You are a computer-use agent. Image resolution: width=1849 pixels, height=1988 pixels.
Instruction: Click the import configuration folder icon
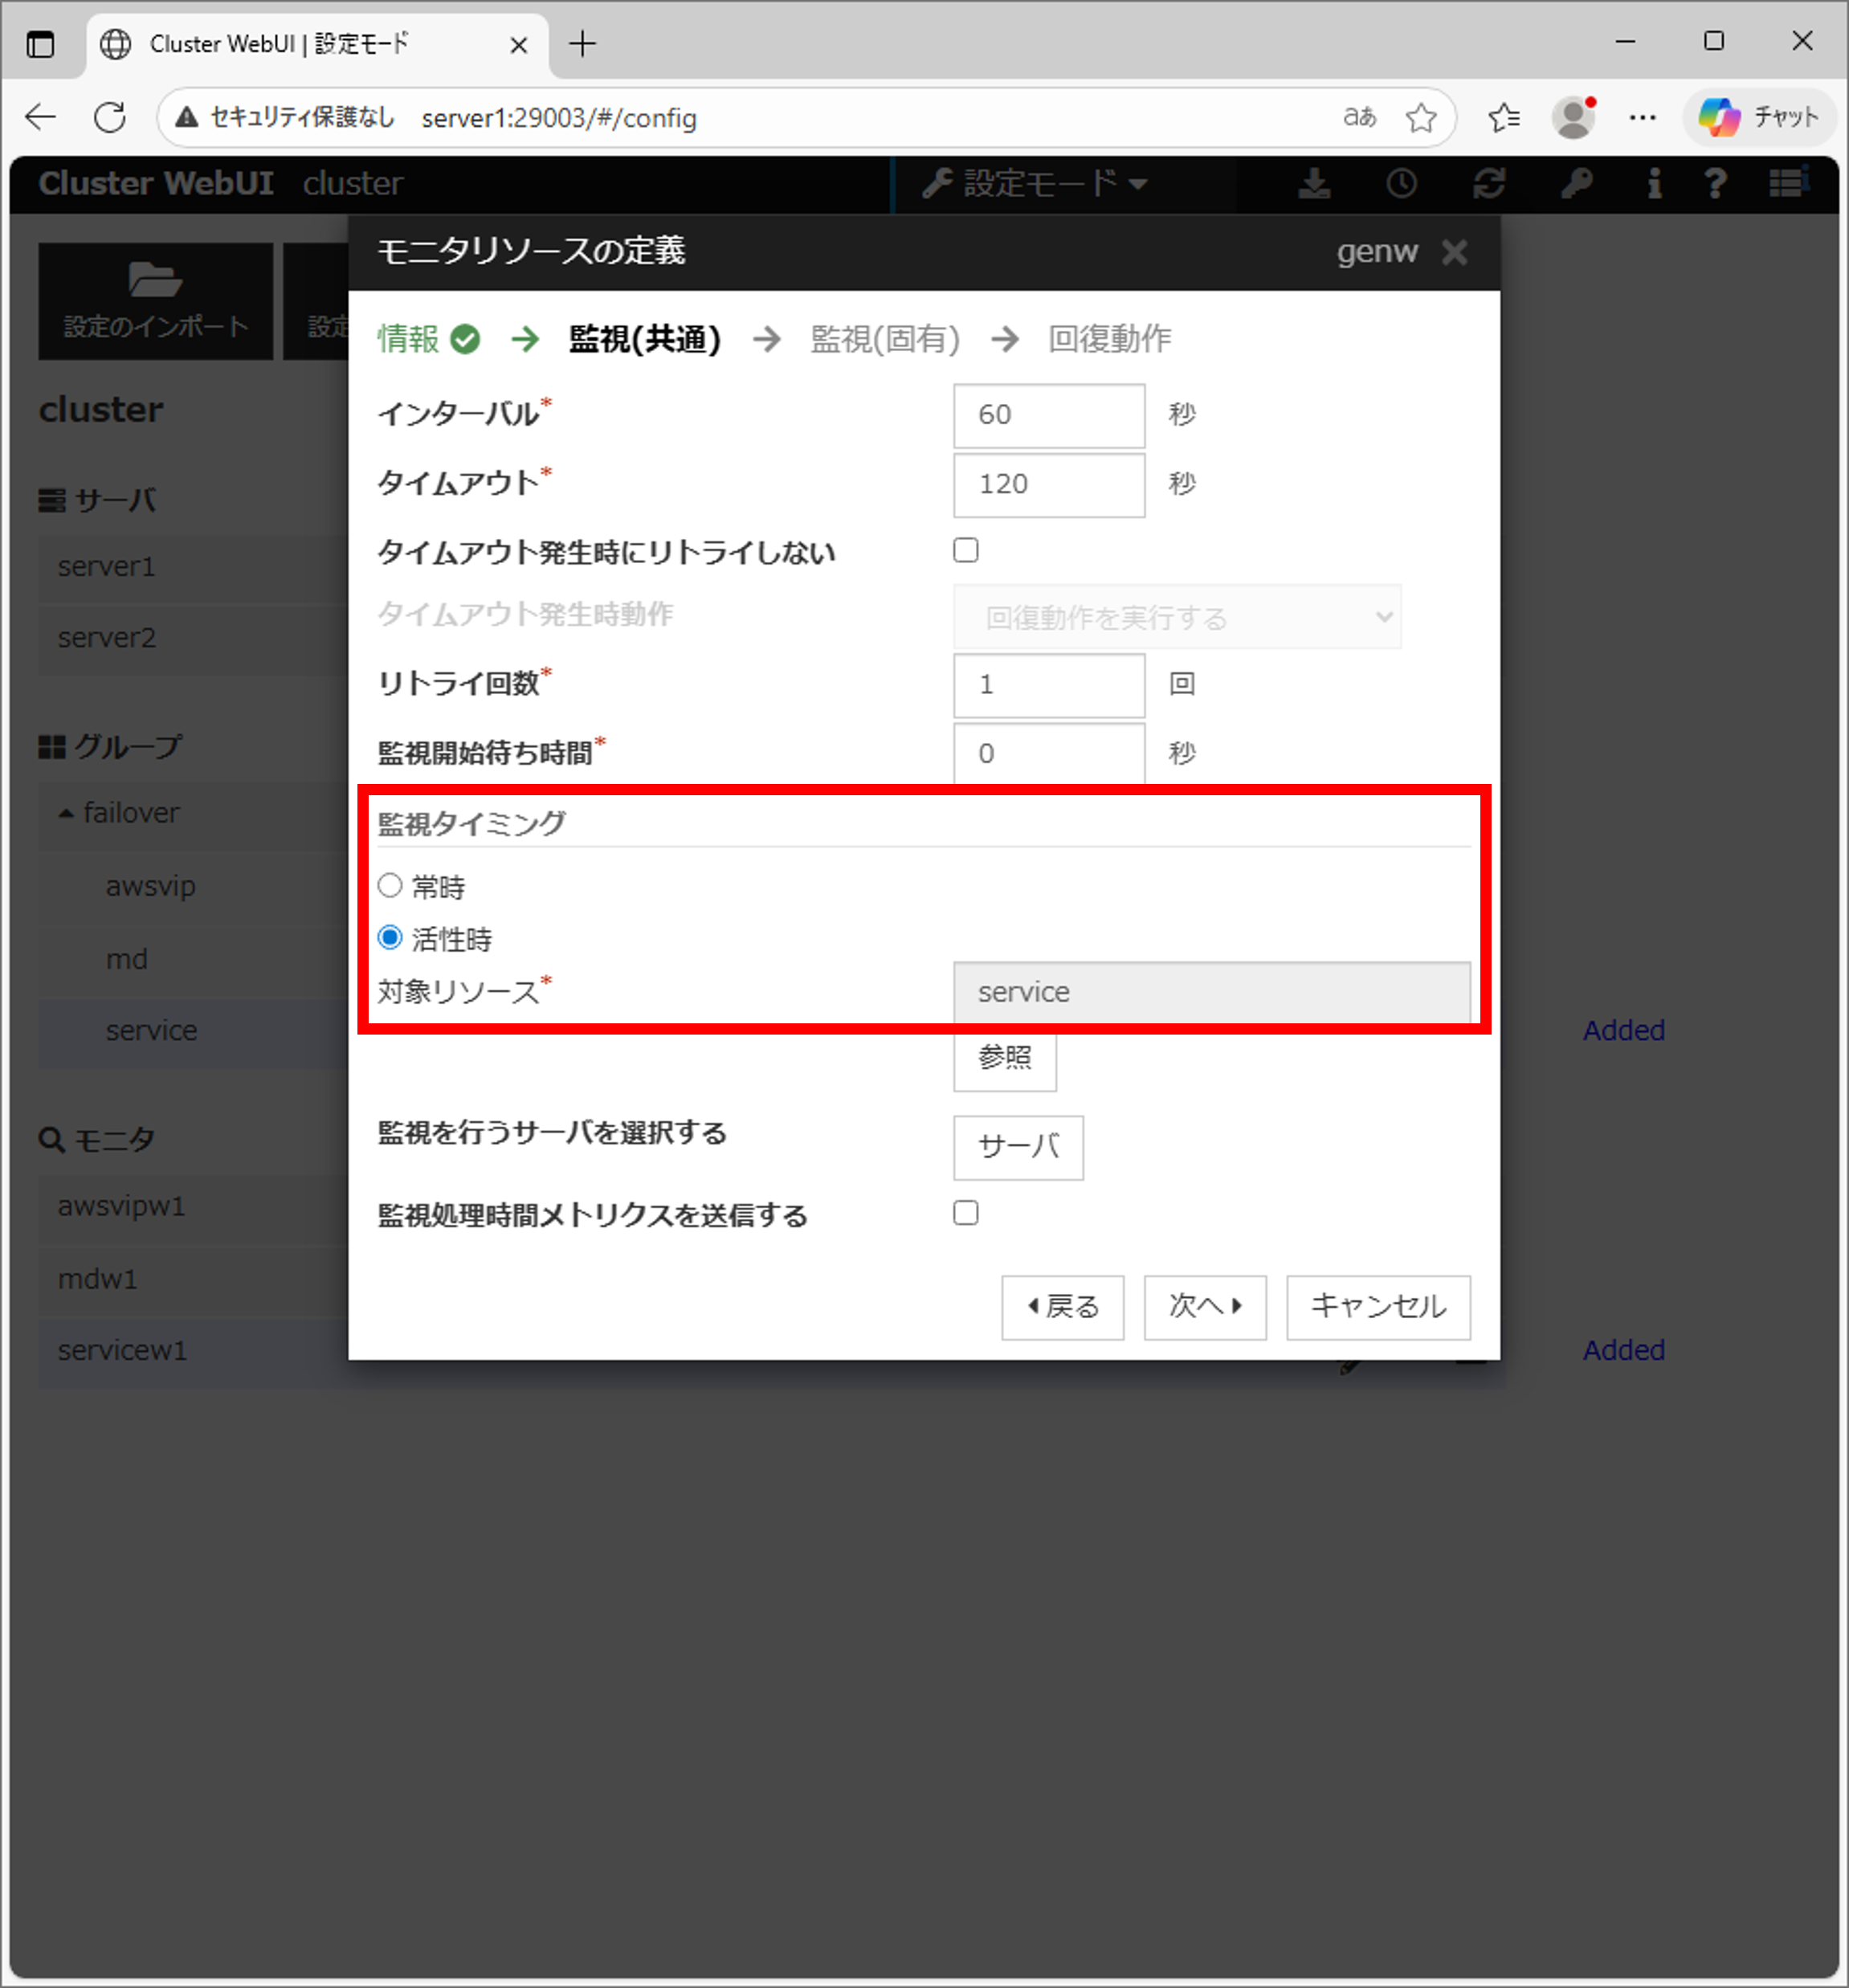coord(155,281)
